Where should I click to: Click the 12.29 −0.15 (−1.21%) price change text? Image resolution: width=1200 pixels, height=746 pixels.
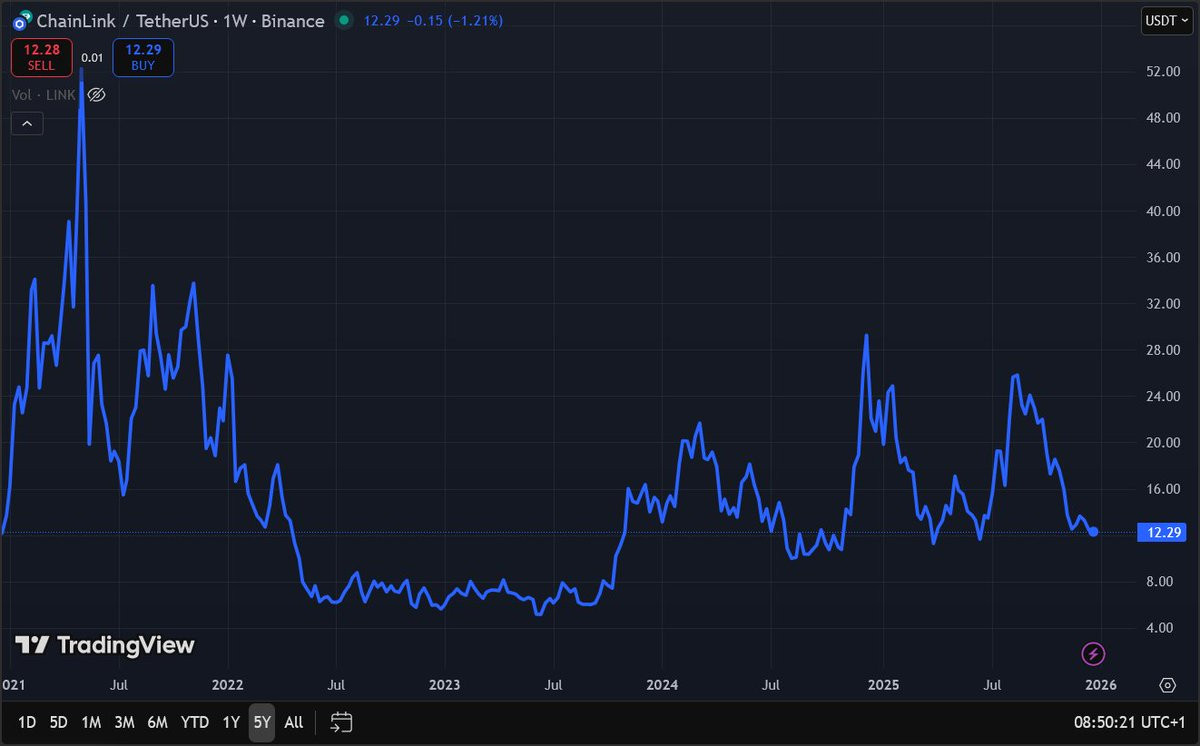click(x=433, y=21)
